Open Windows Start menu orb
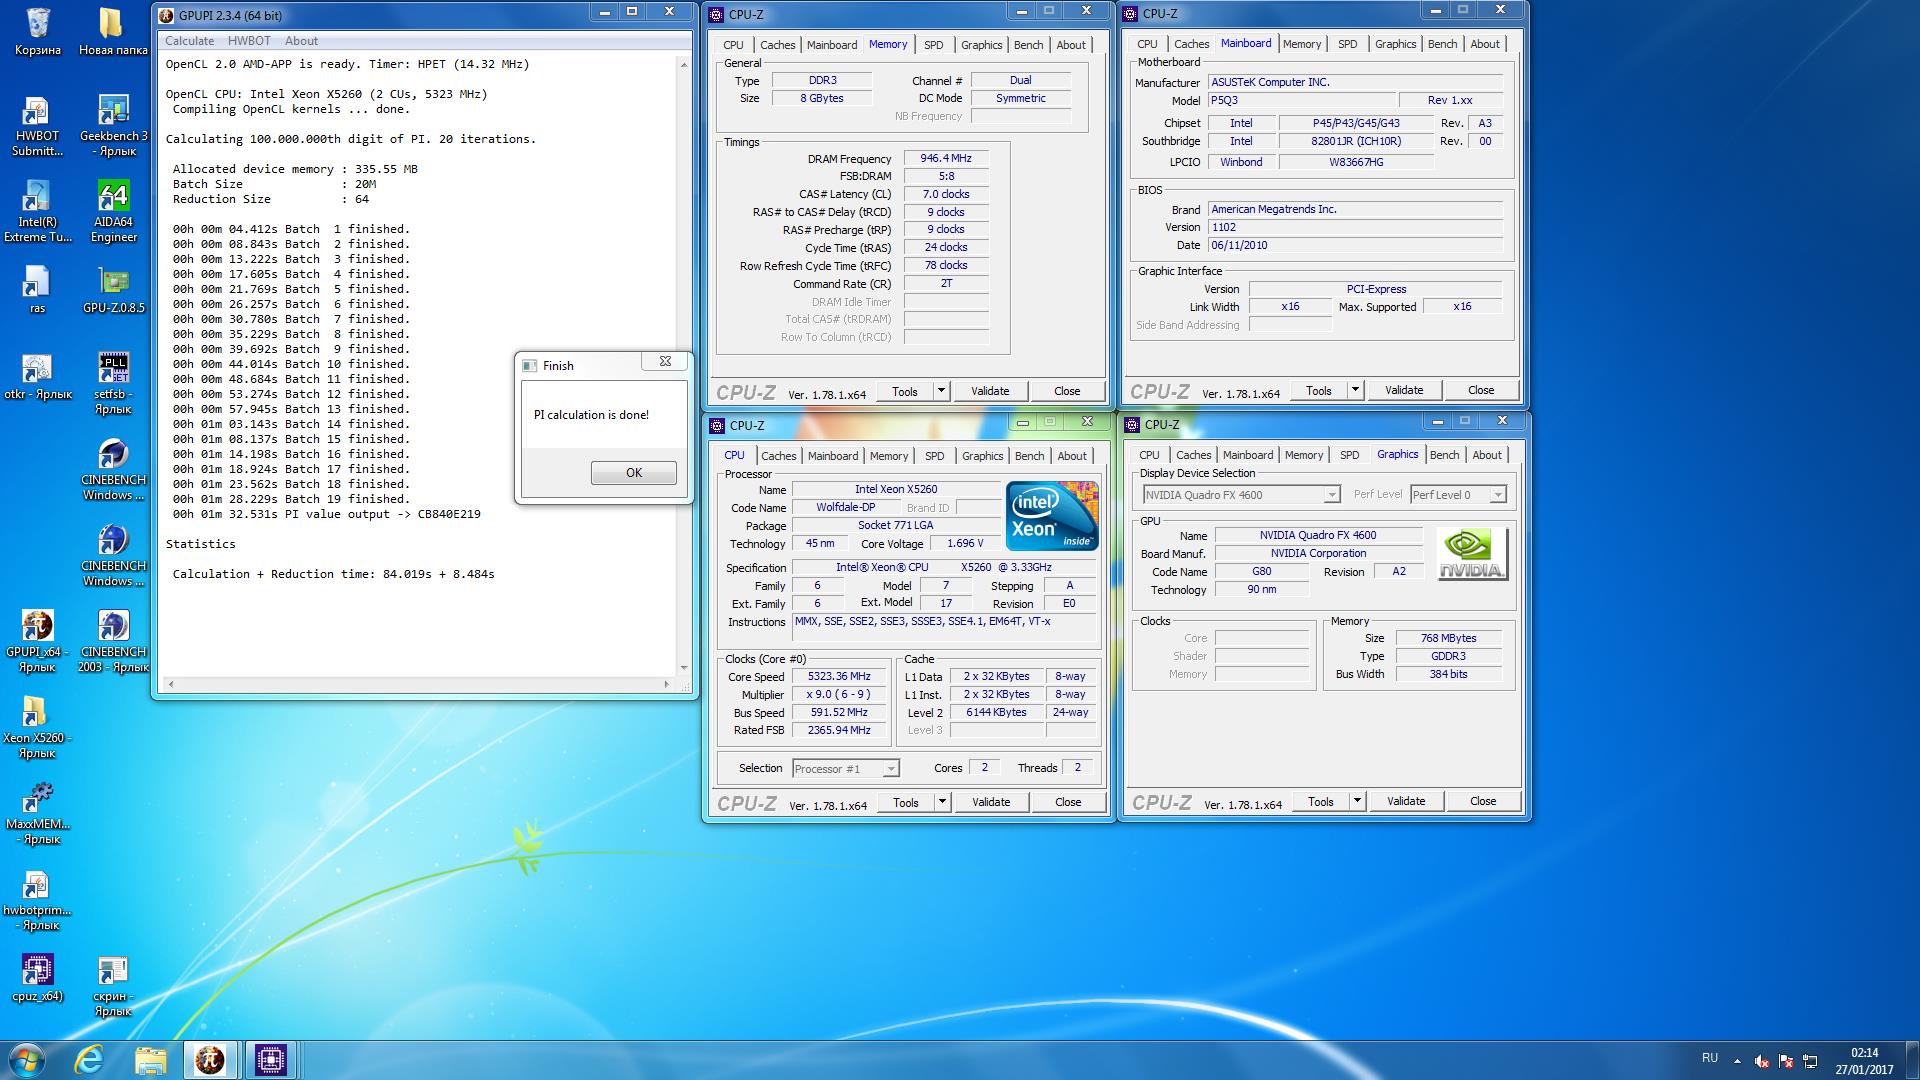This screenshot has height=1080, width=1920. point(27,1060)
